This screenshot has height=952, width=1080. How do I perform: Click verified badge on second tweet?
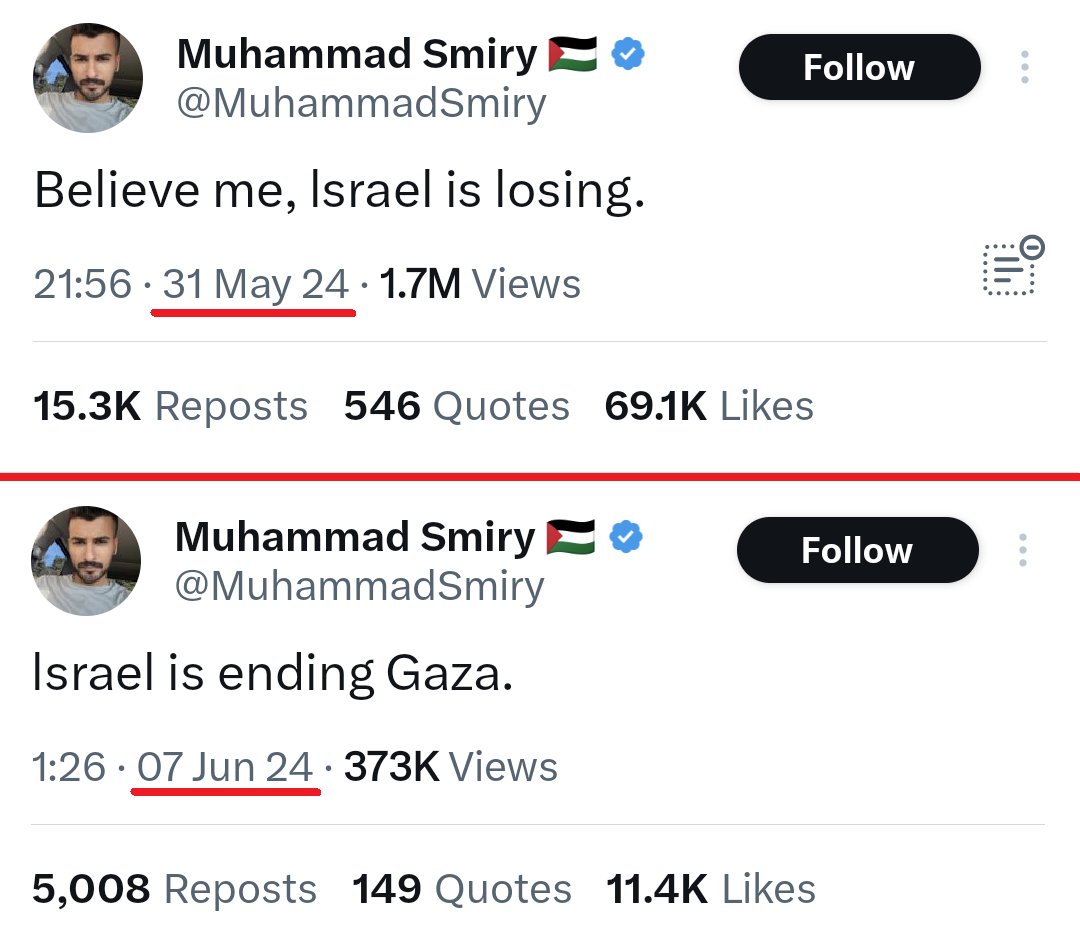[x=625, y=537]
